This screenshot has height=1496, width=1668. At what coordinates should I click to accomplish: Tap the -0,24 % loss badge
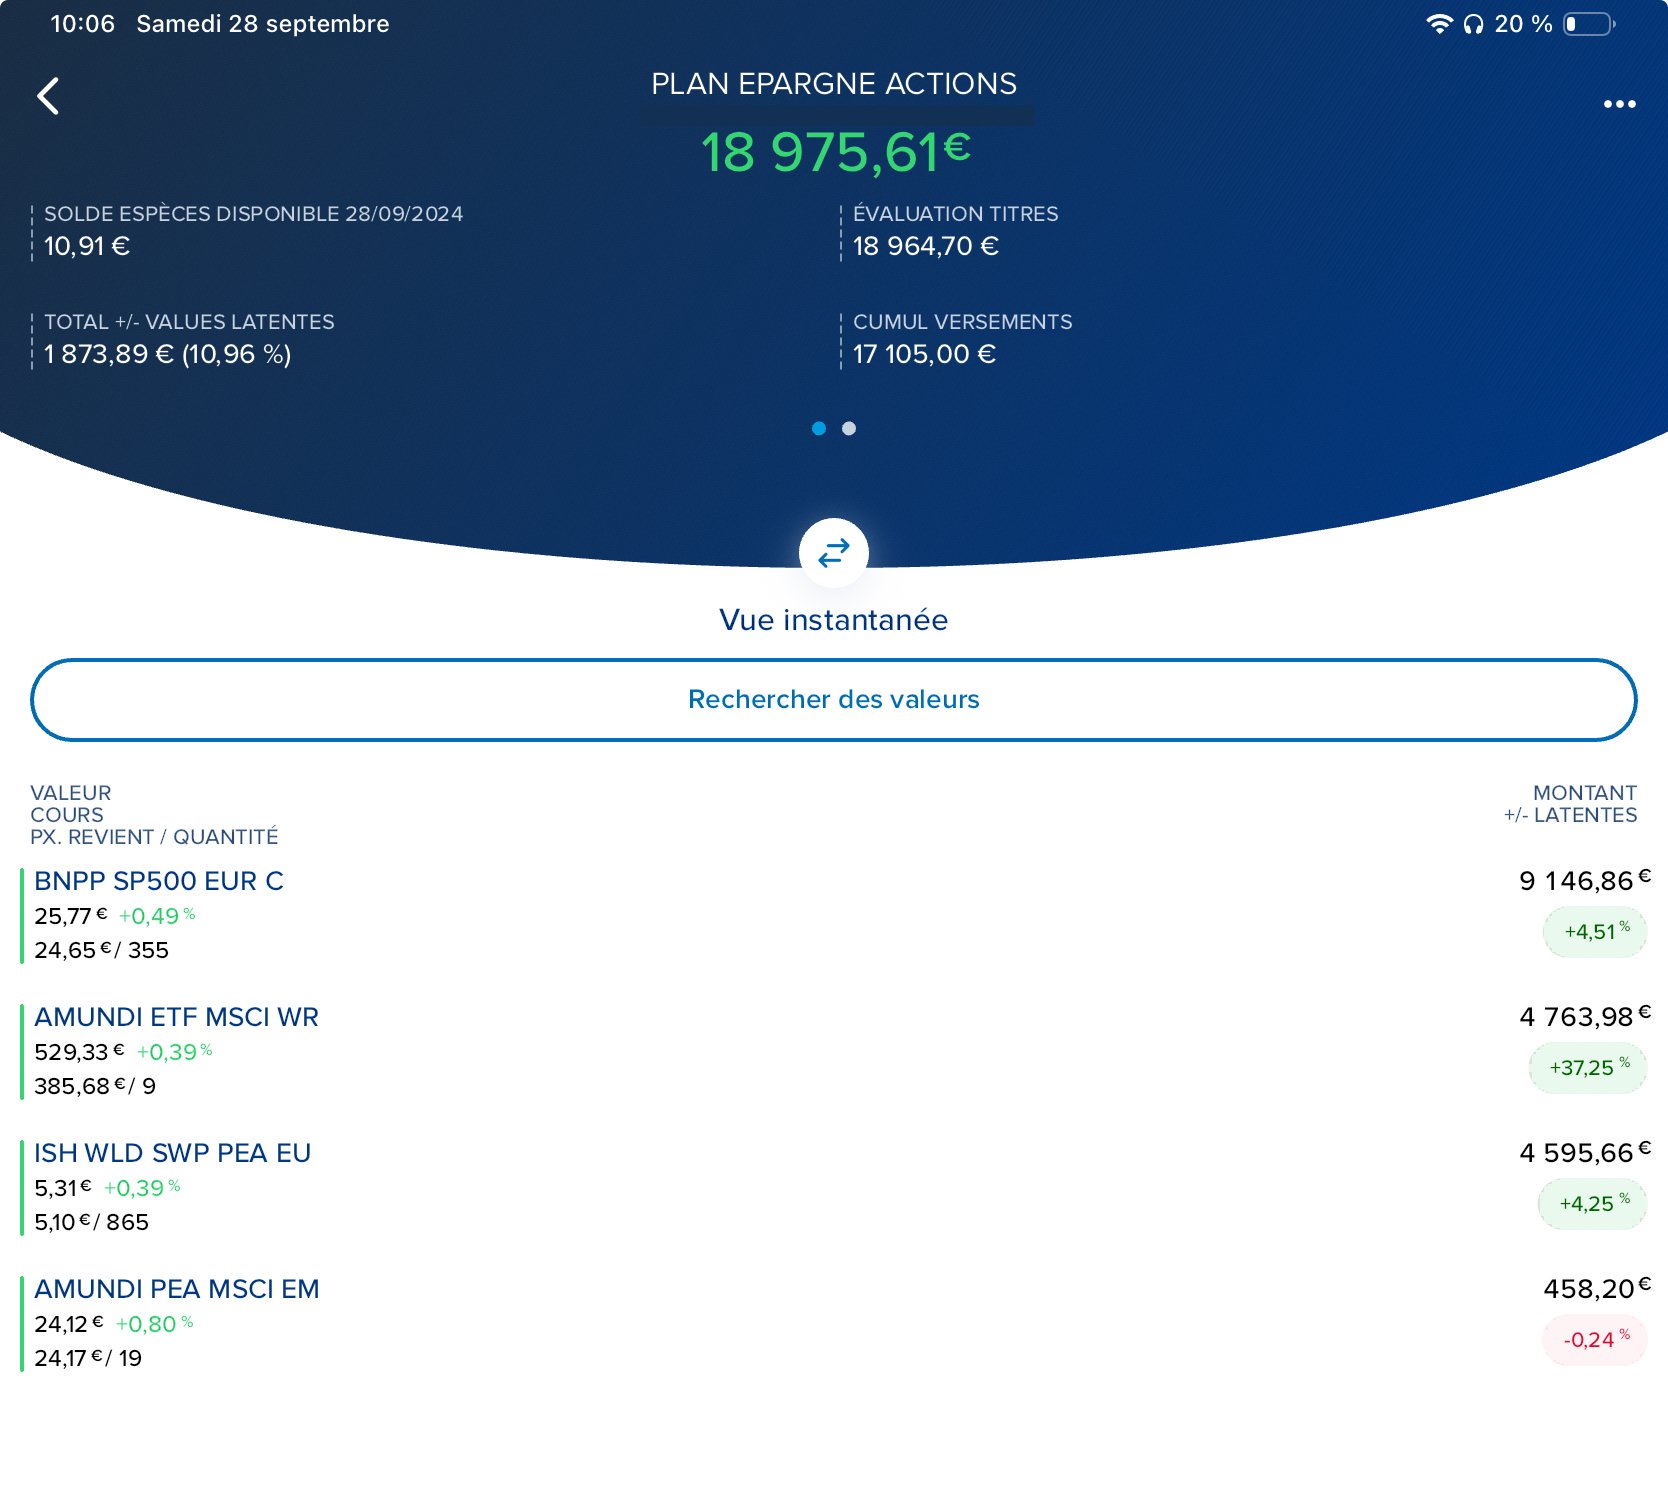coord(1595,1340)
